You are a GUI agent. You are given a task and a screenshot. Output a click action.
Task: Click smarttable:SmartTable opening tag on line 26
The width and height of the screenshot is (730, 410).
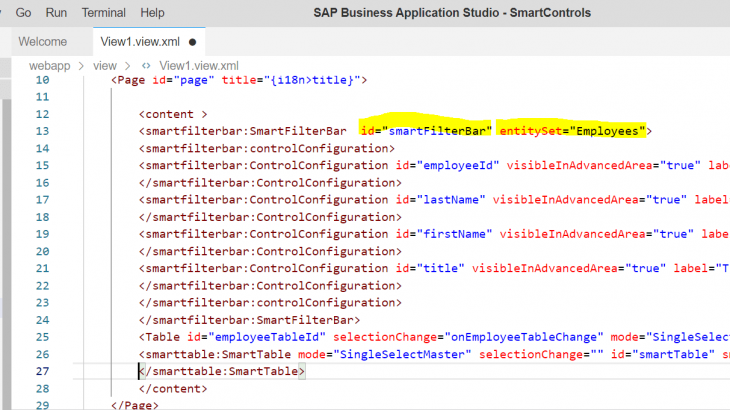point(215,354)
